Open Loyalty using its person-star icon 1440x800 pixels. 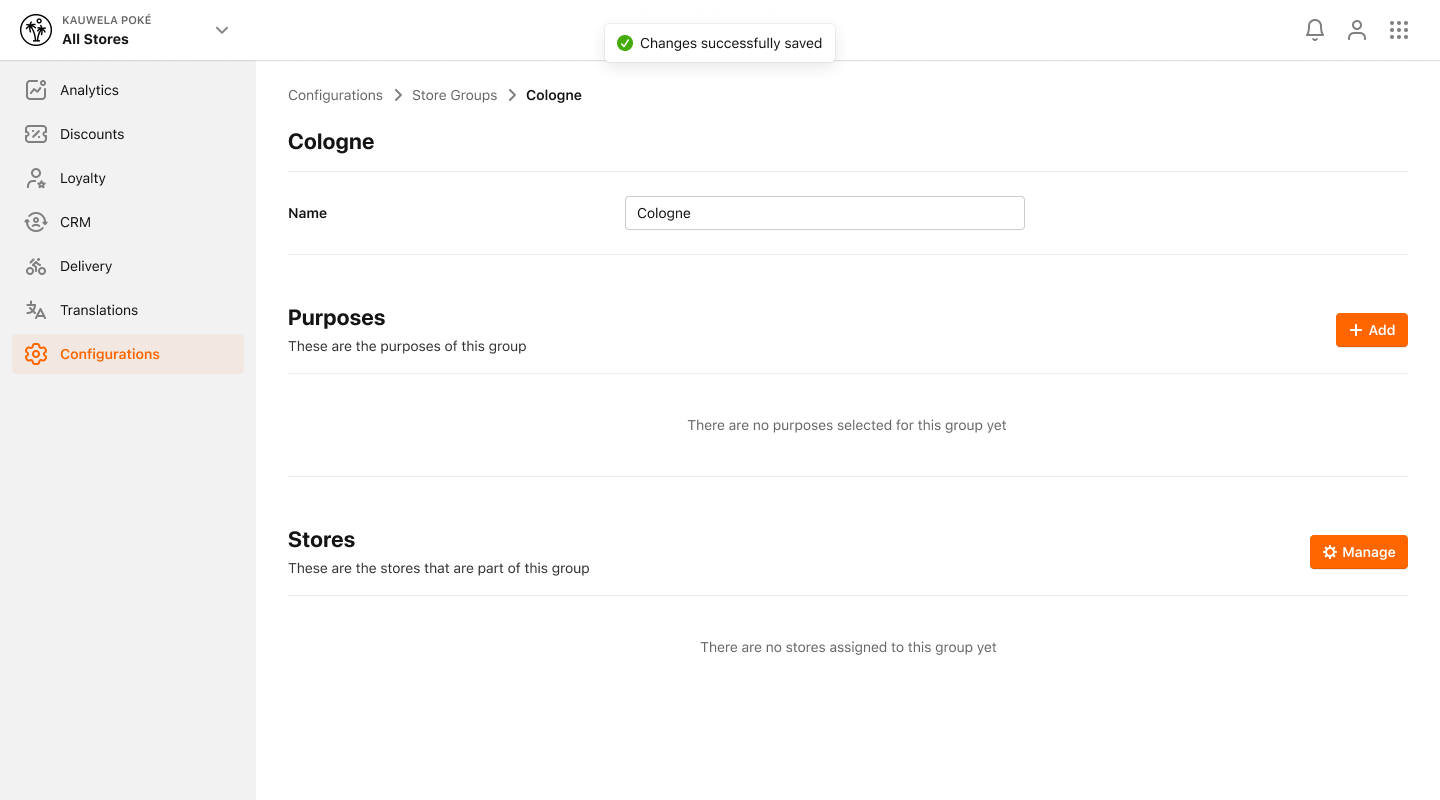(36, 178)
